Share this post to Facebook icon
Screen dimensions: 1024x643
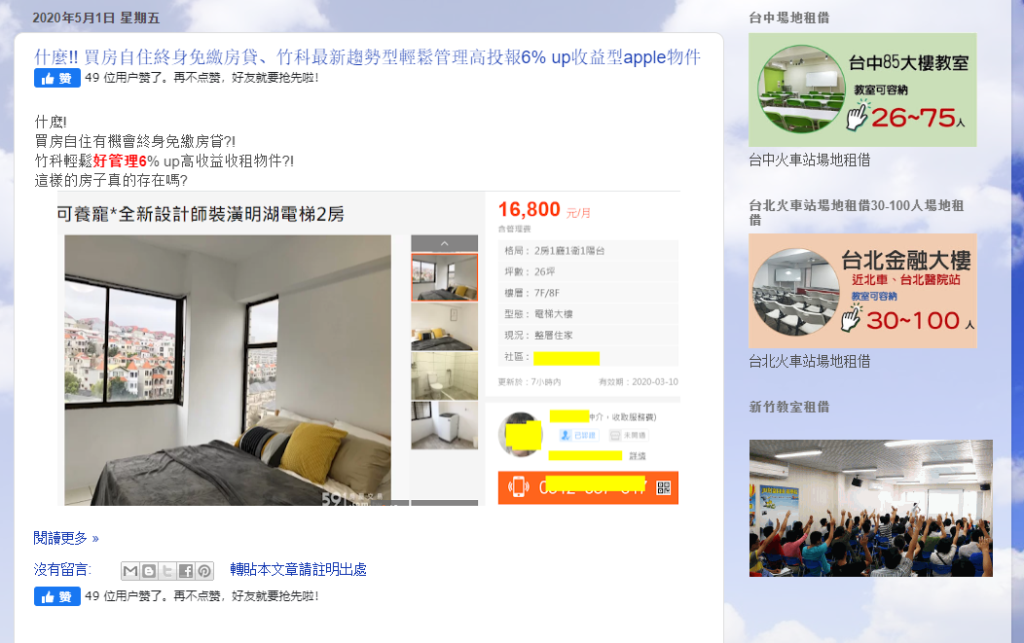[185, 571]
